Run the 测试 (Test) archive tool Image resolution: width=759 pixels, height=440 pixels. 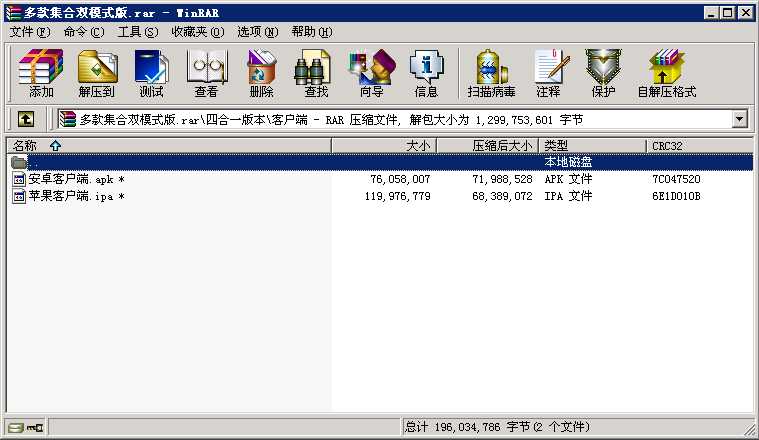tap(152, 73)
